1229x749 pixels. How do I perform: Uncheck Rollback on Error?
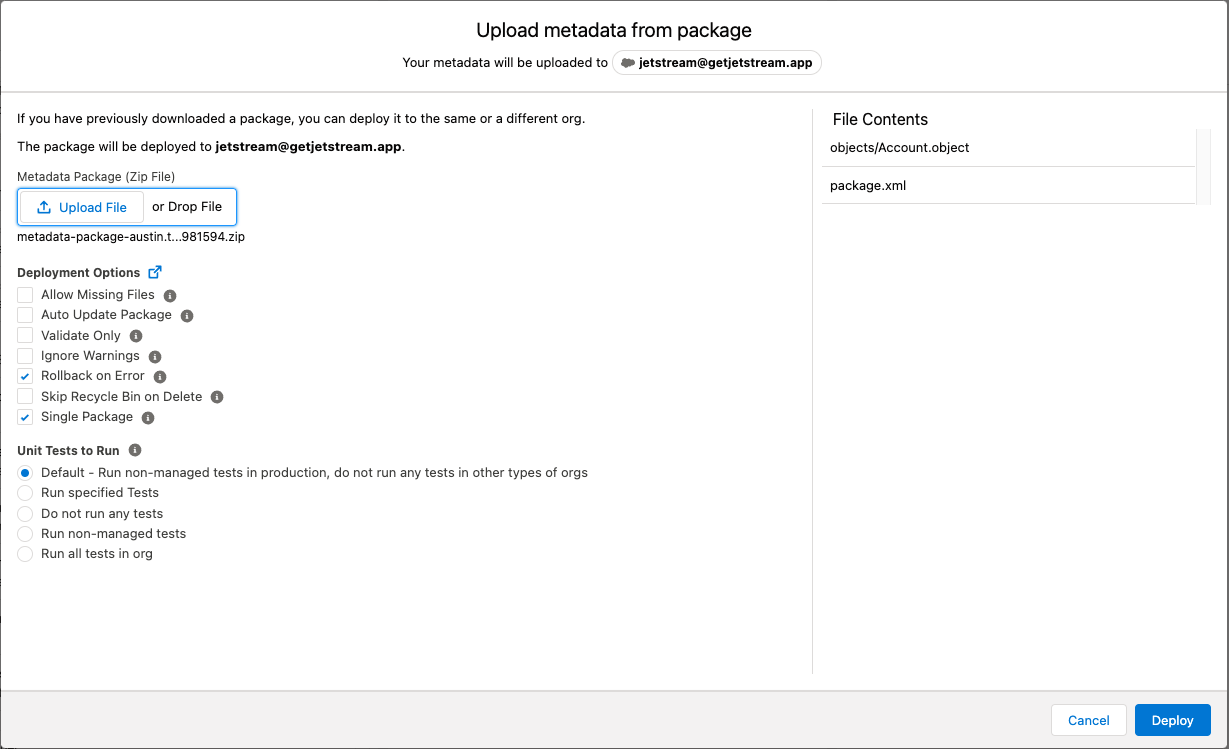(x=25, y=377)
